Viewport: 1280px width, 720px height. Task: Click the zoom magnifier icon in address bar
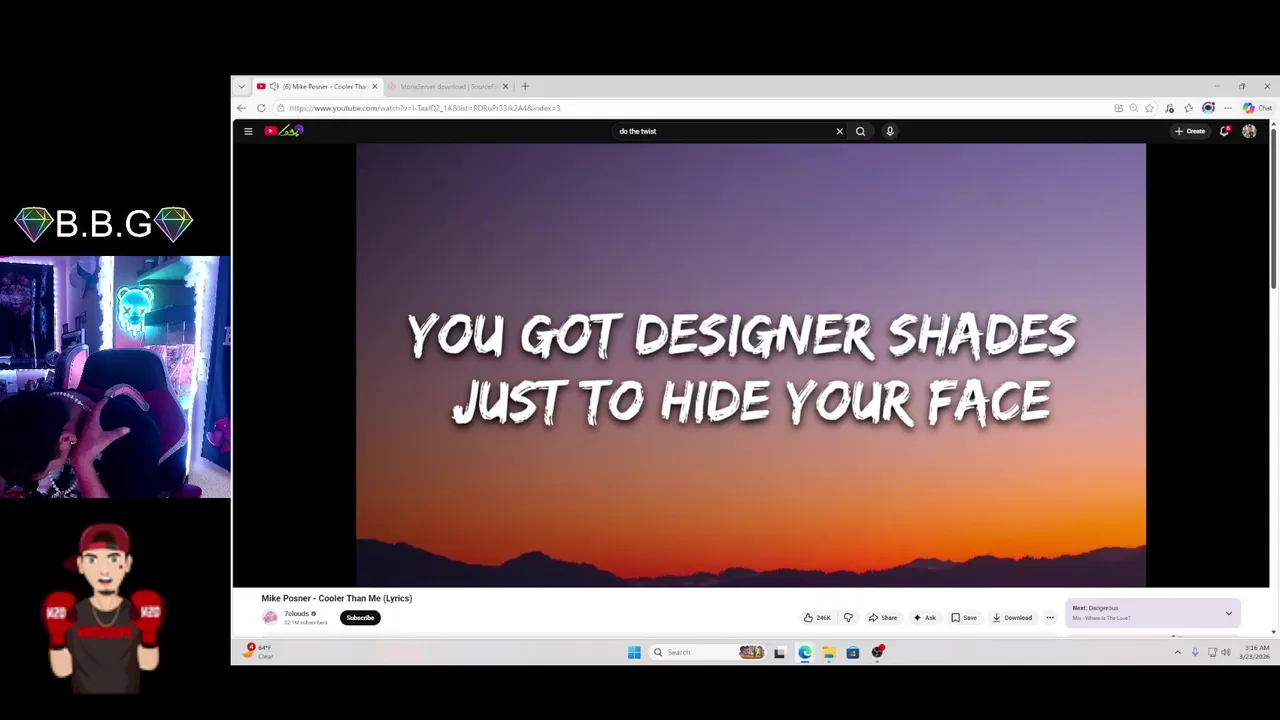pyautogui.click(x=1134, y=108)
